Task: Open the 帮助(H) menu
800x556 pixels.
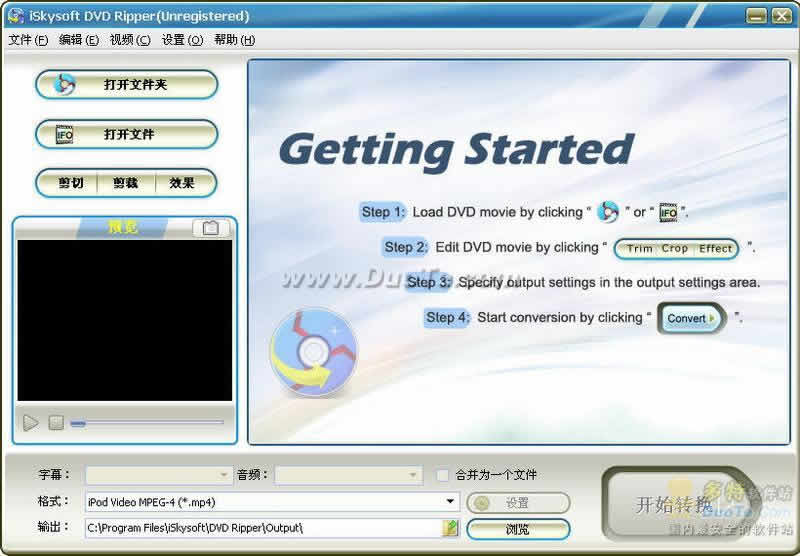Action: pyautogui.click(x=234, y=40)
